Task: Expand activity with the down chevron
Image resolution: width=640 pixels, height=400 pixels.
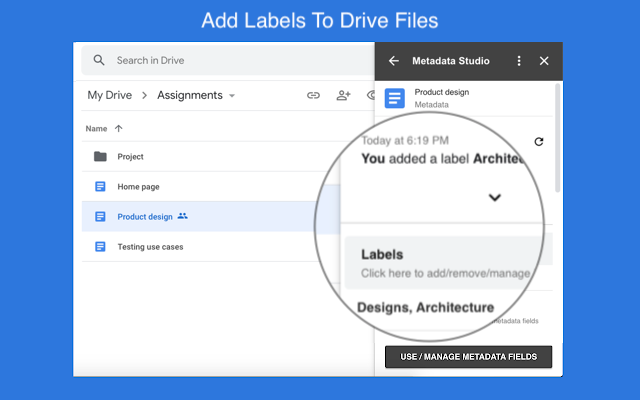Action: pos(495,198)
